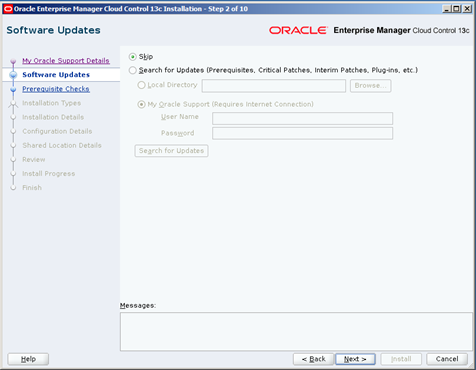Close the installer window
Viewport: 476px width, 370px height.
coord(467,9)
